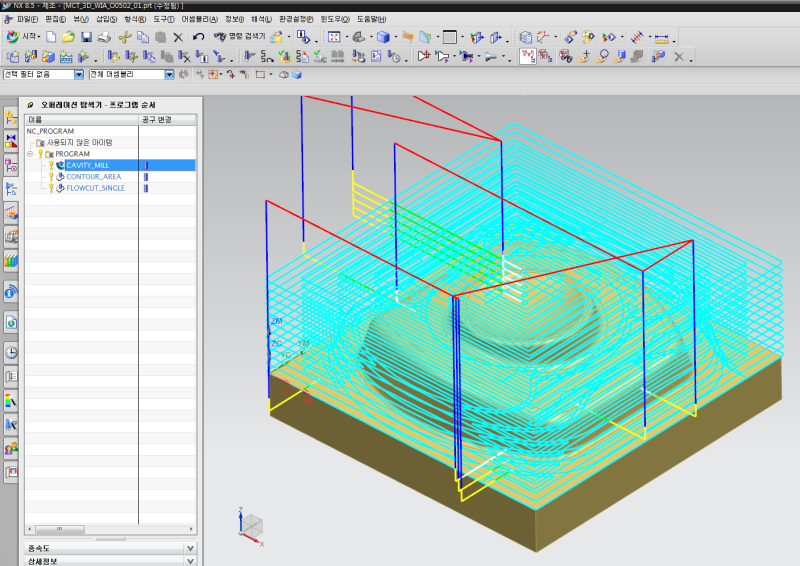Screen dimensions: 800x566
Task: Click the Undo arrow icon
Action: [199, 37]
